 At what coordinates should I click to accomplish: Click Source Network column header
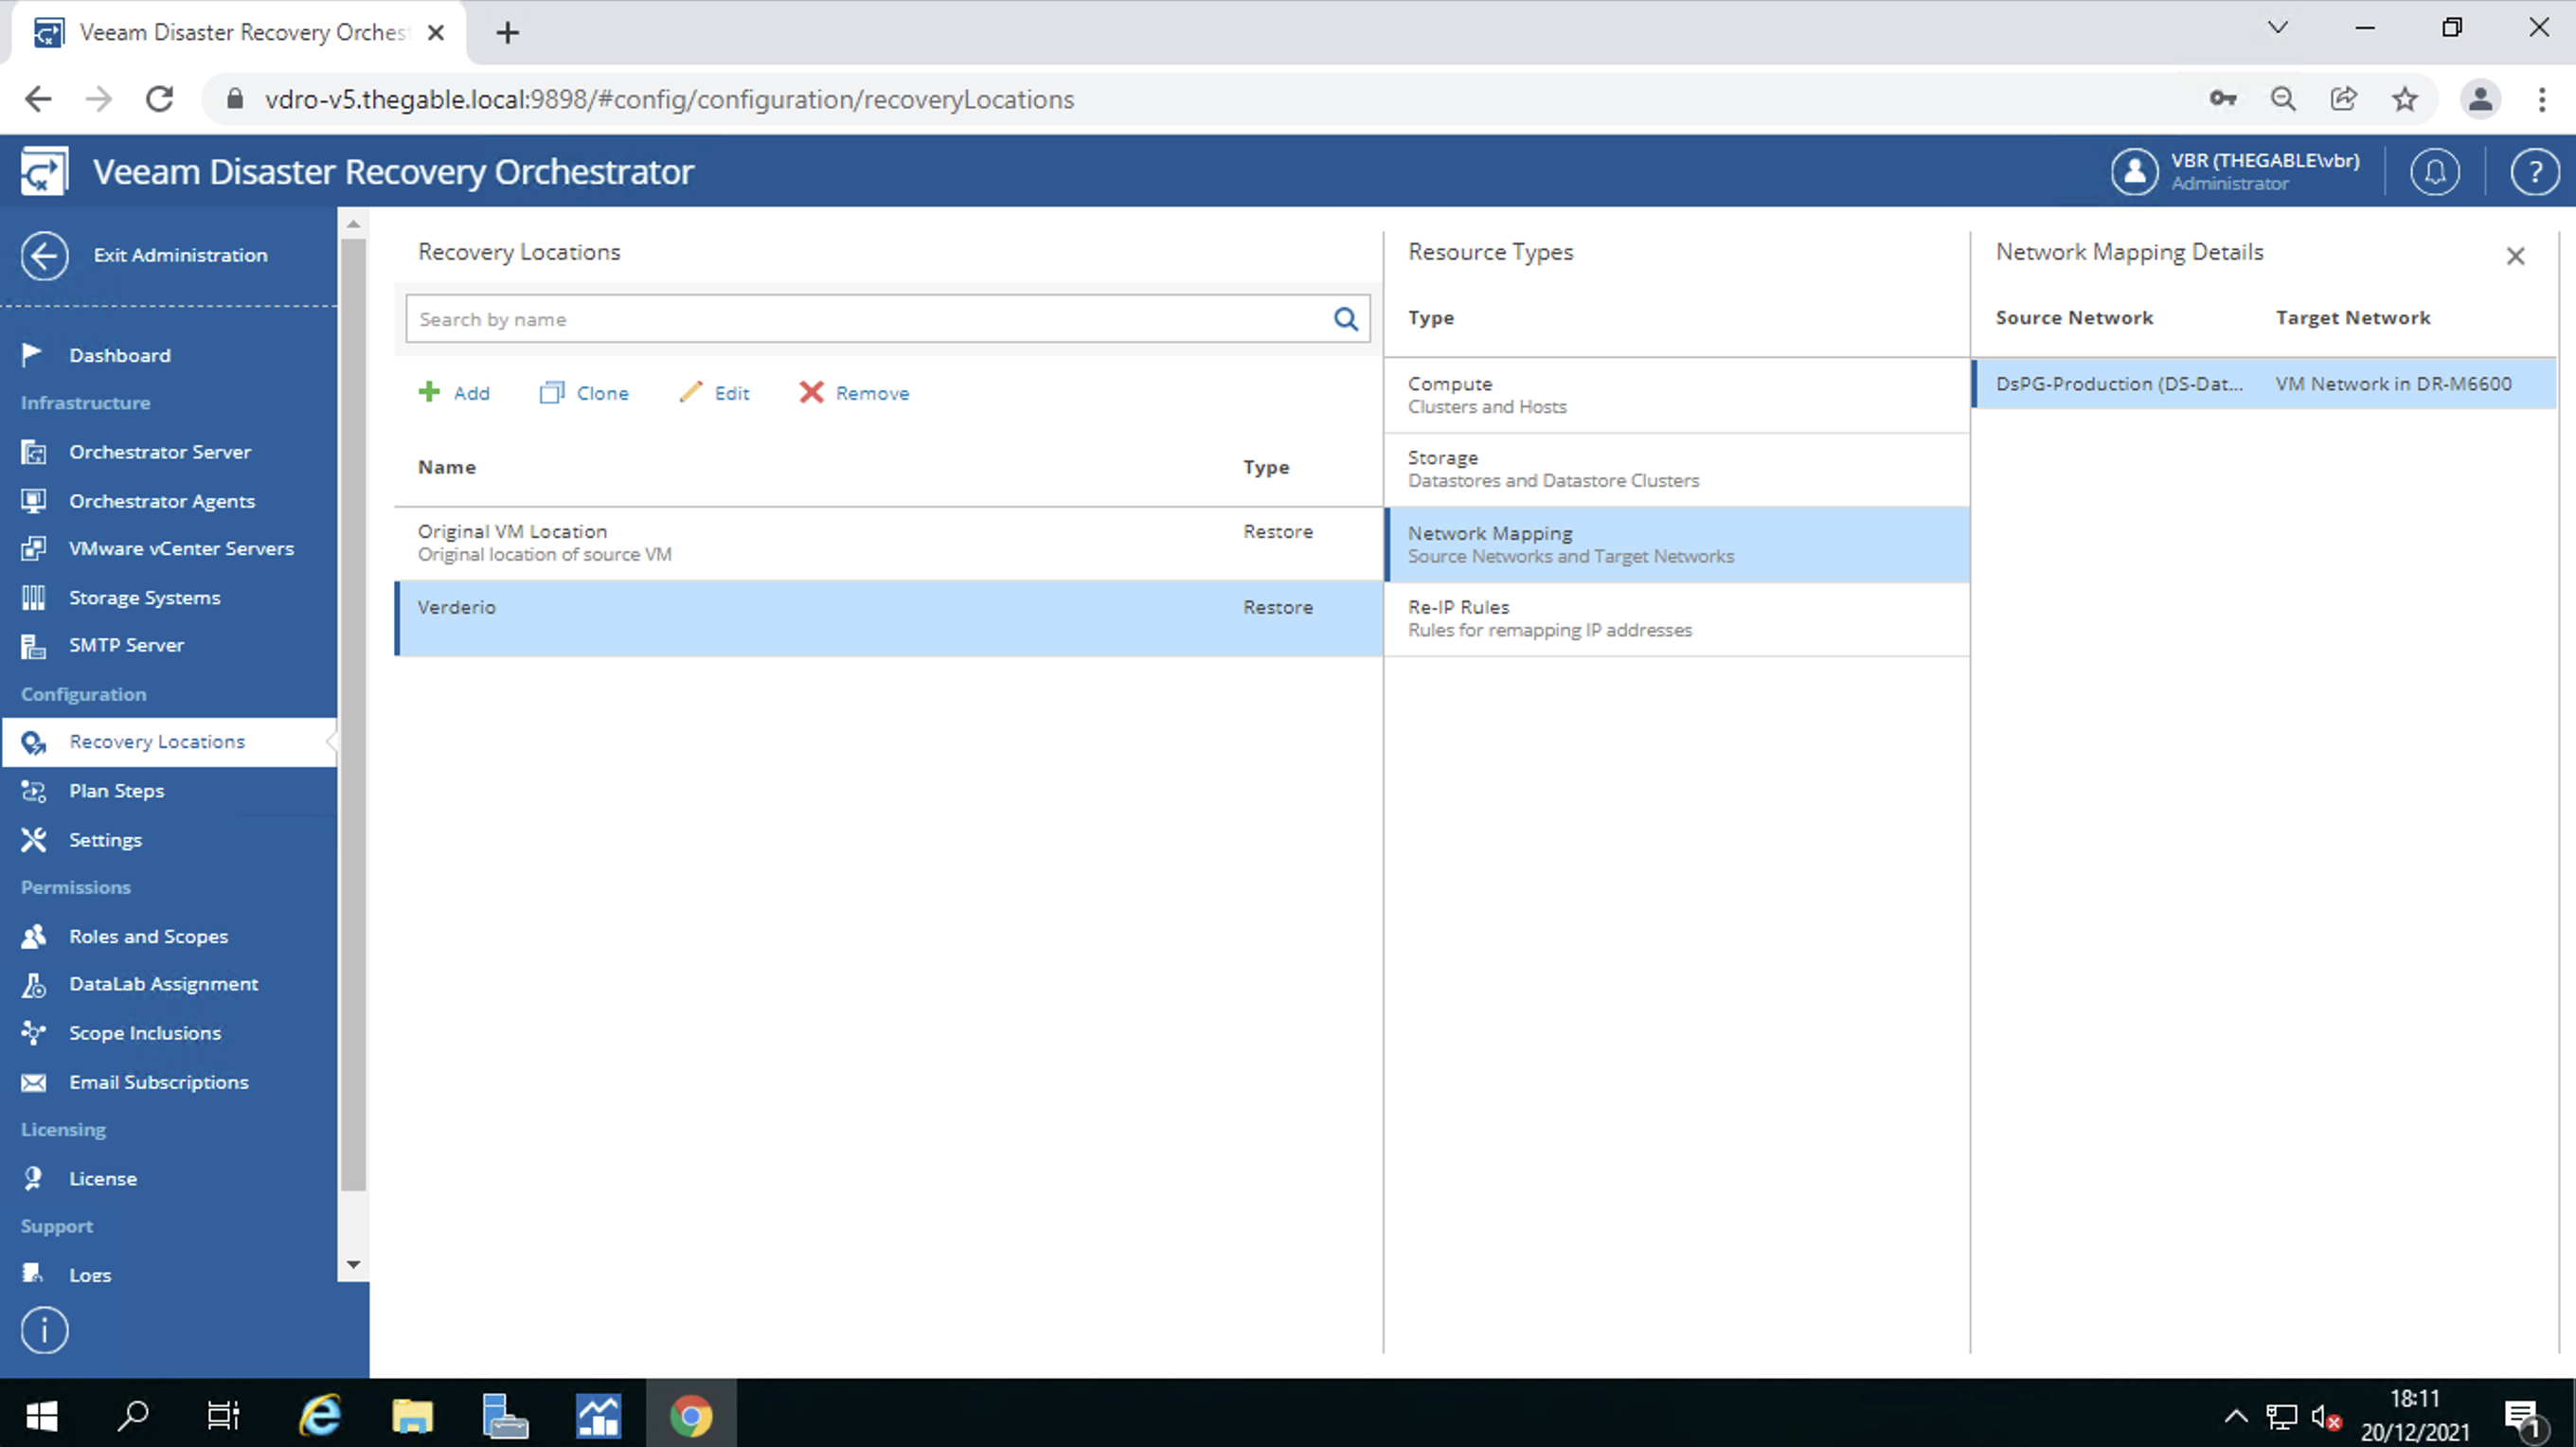click(x=2074, y=318)
